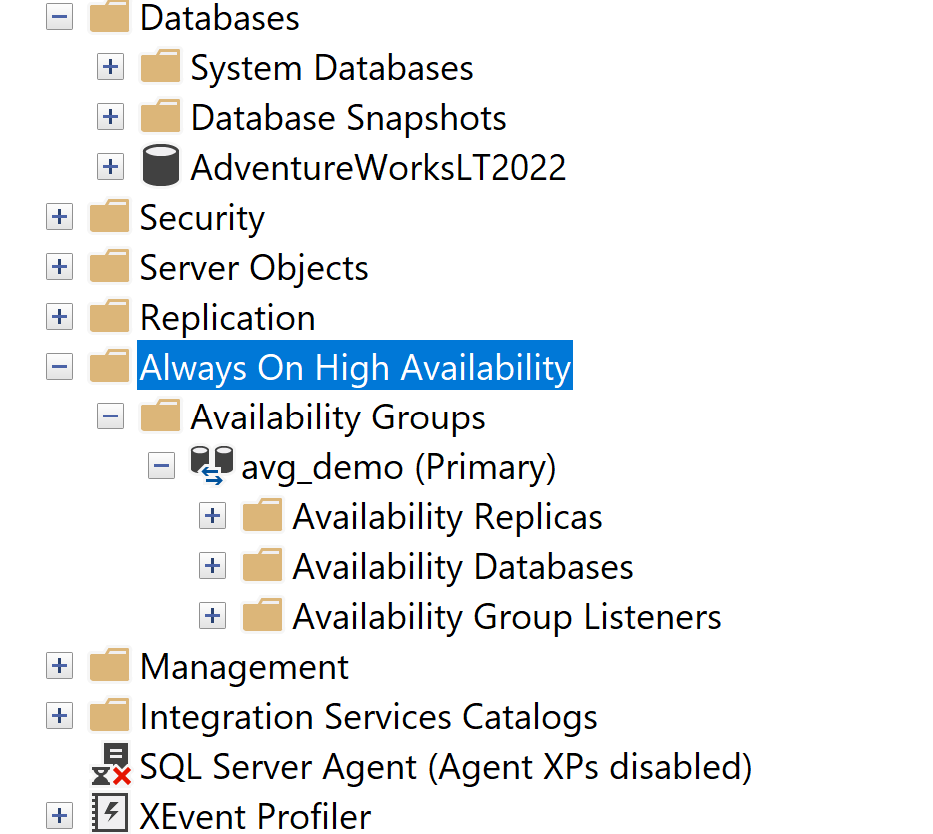Screen dimensions: 933x834
Task: Collapse the Databases node
Action: click(60, 17)
